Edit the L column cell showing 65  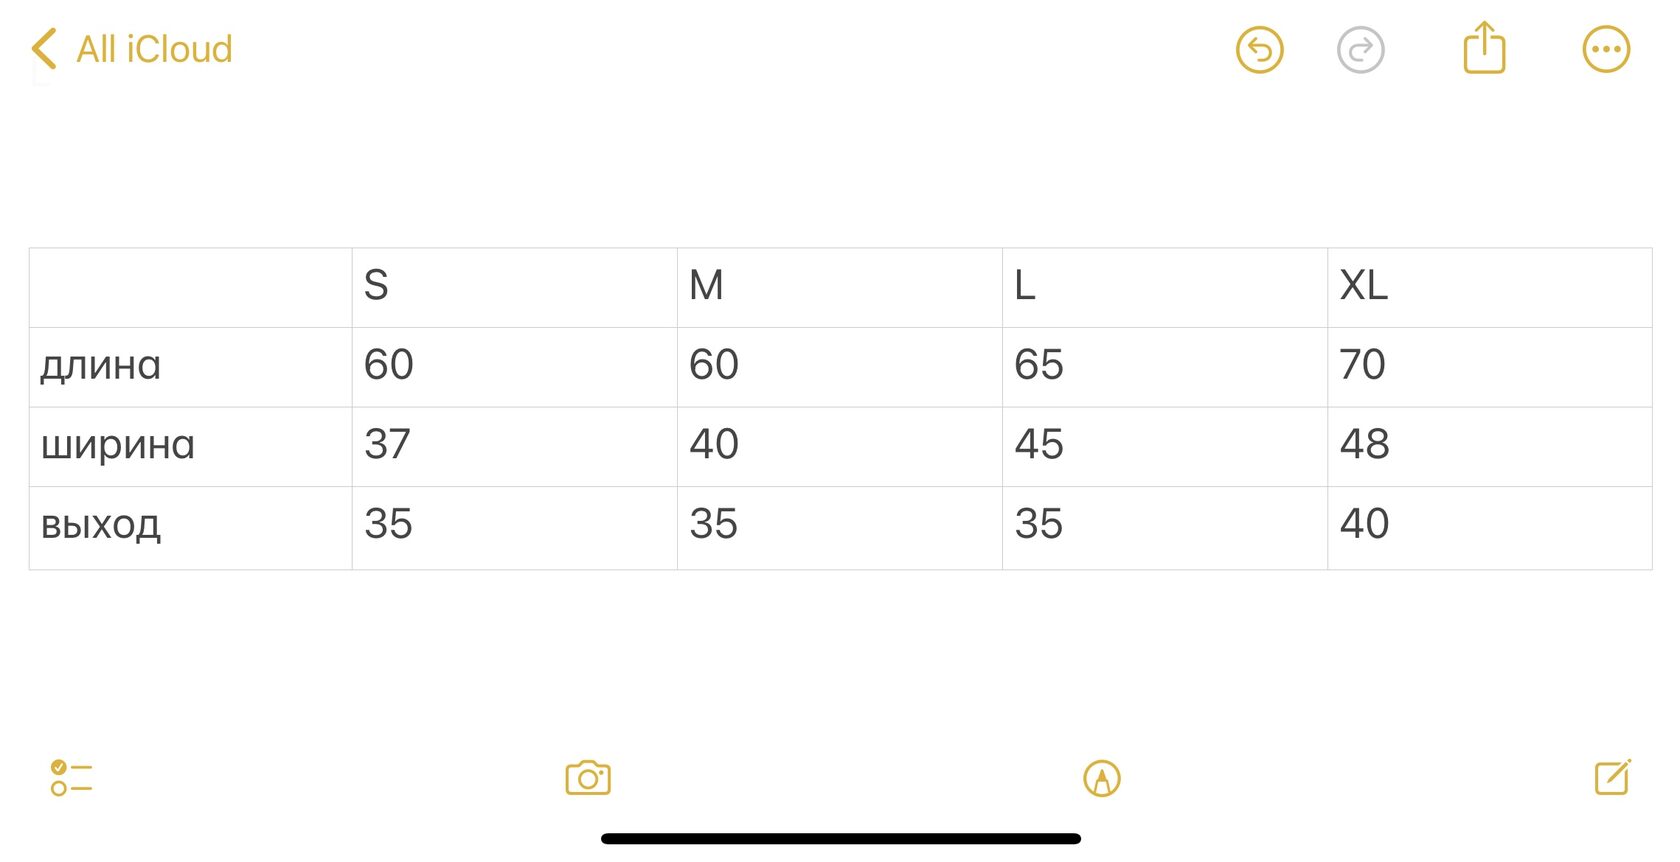(1164, 367)
